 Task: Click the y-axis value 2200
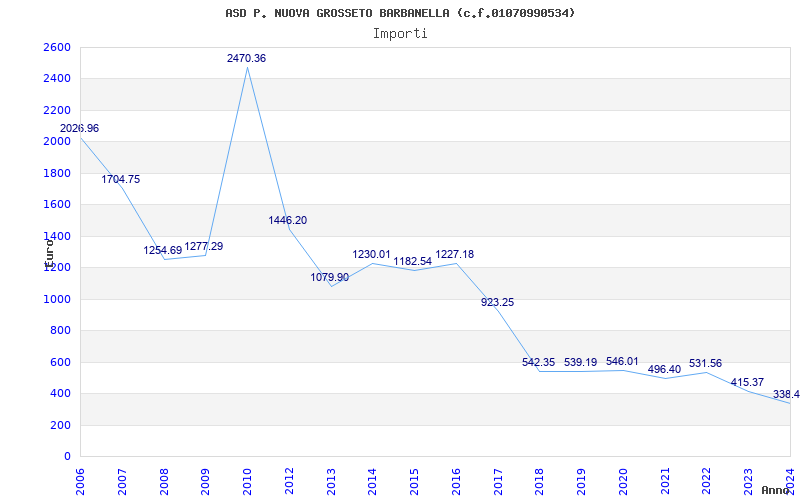(x=57, y=110)
